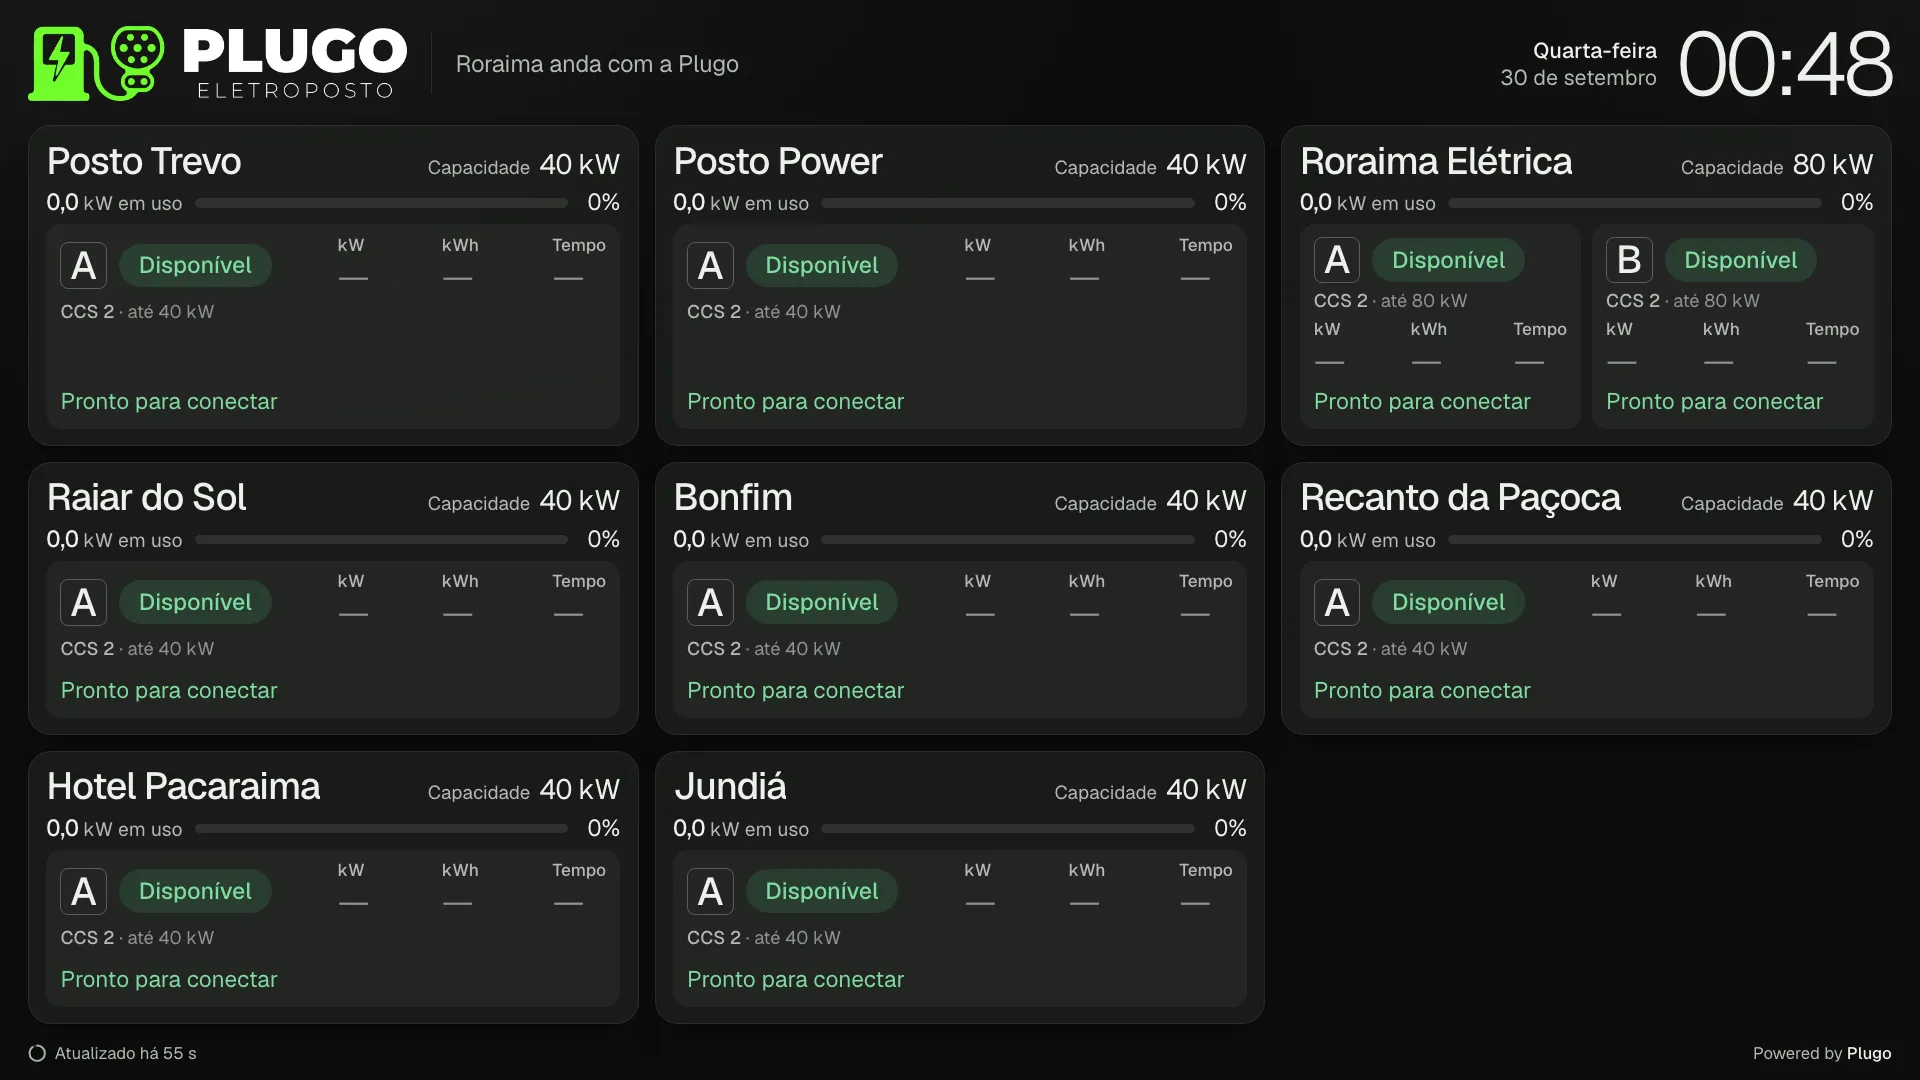Click Atualizado há 55 s status text
The width and height of the screenshot is (1920, 1080).
(126, 1053)
